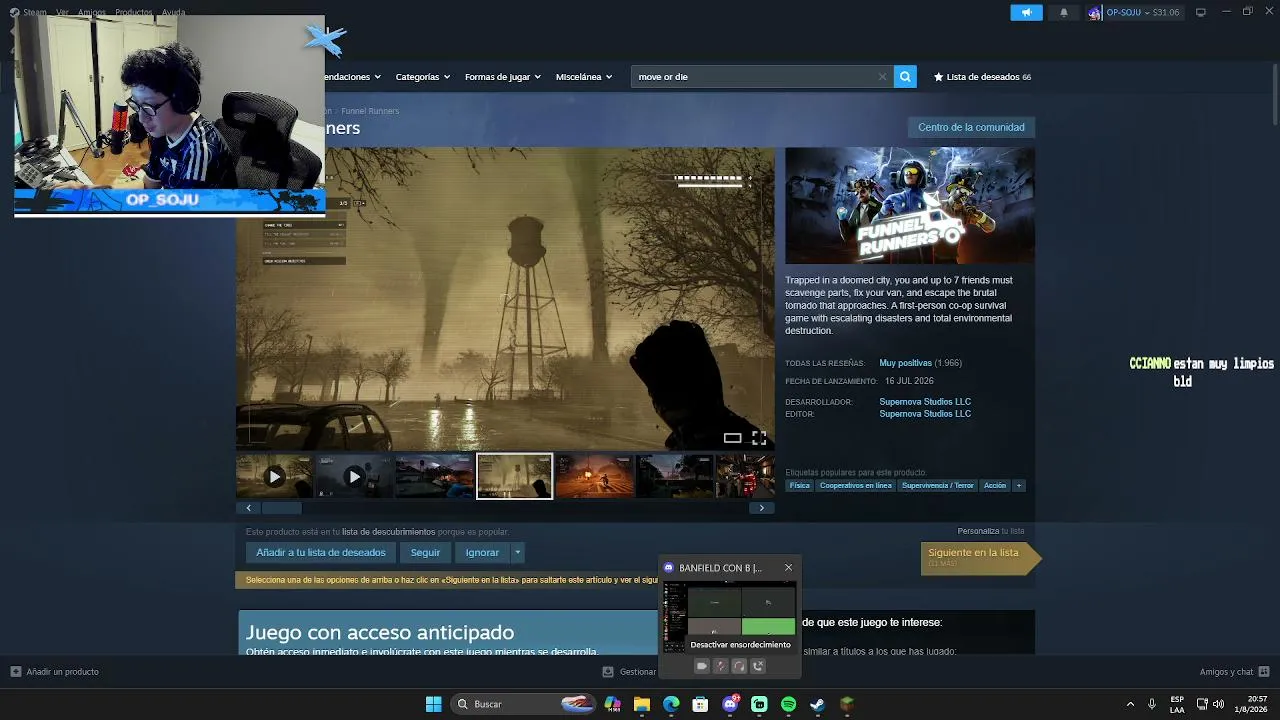This screenshot has height=720, width=1280.
Task: Play the first trailer thumbnail
Action: point(274,477)
